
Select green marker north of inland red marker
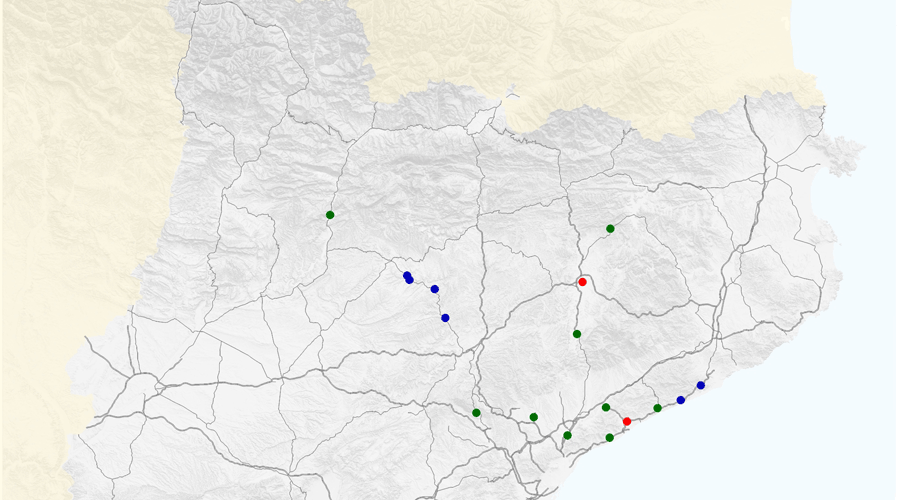610,229
